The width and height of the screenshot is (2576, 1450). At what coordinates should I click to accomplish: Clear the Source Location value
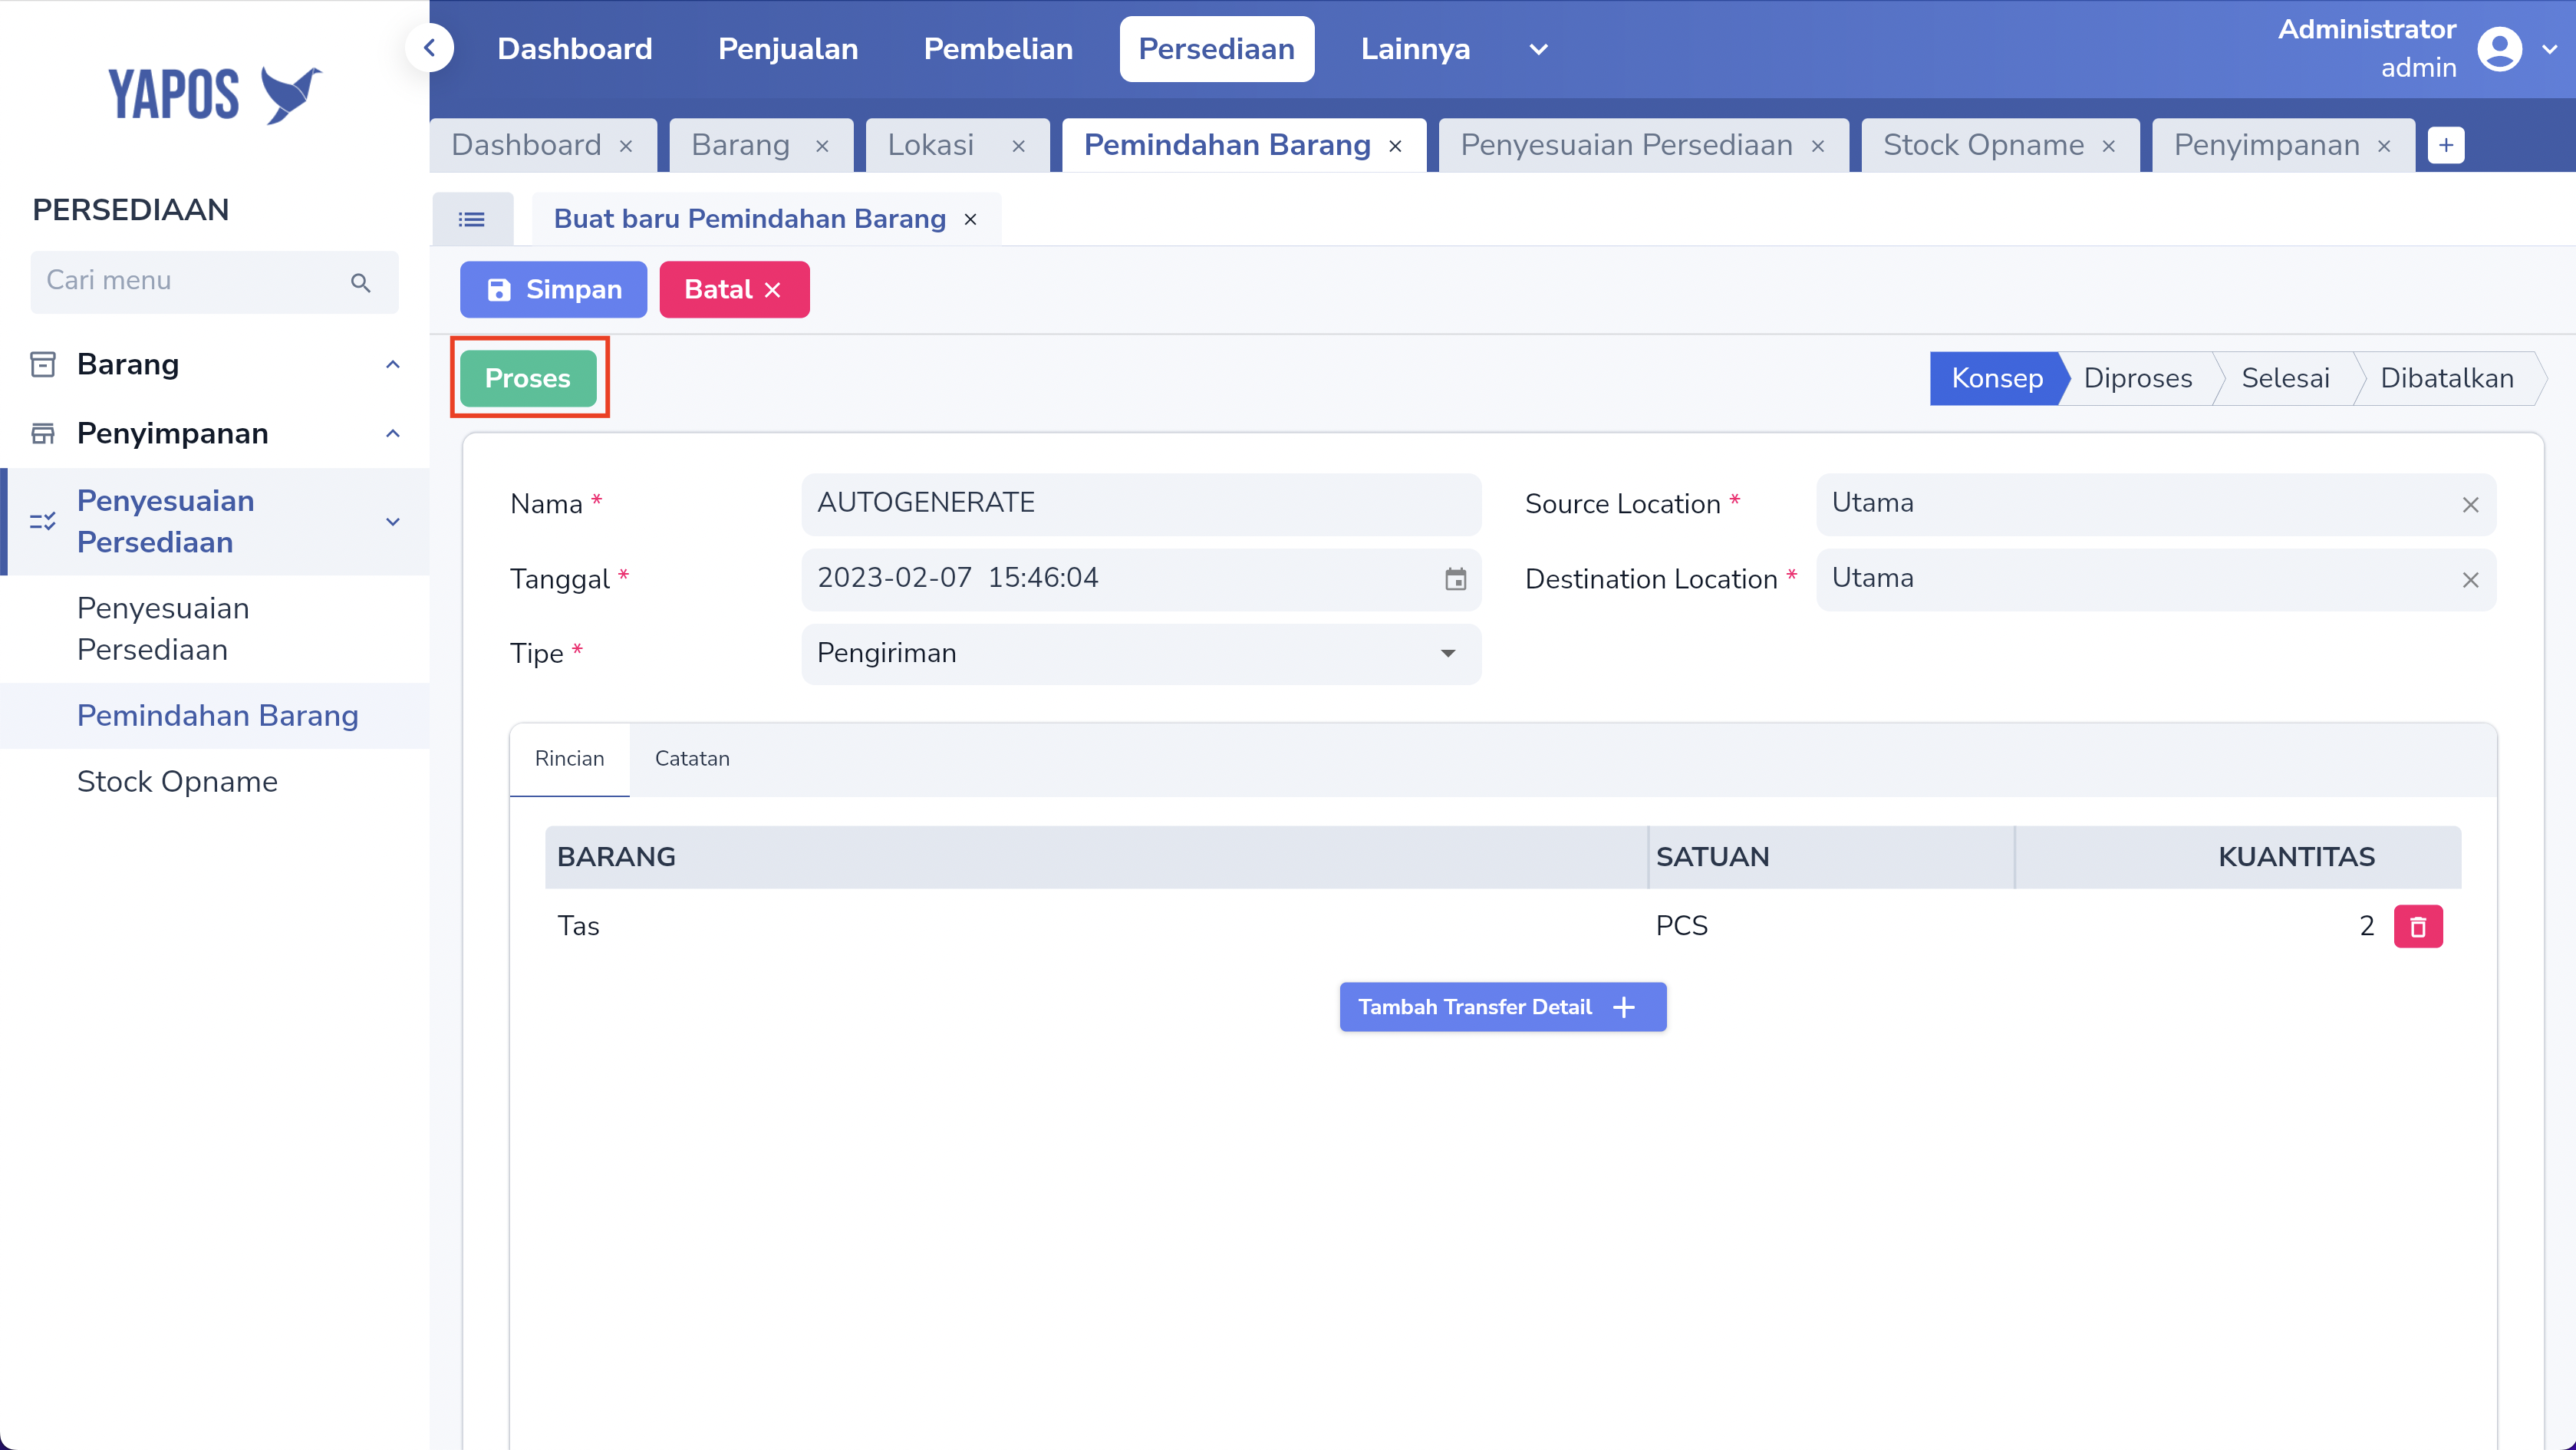2470,505
